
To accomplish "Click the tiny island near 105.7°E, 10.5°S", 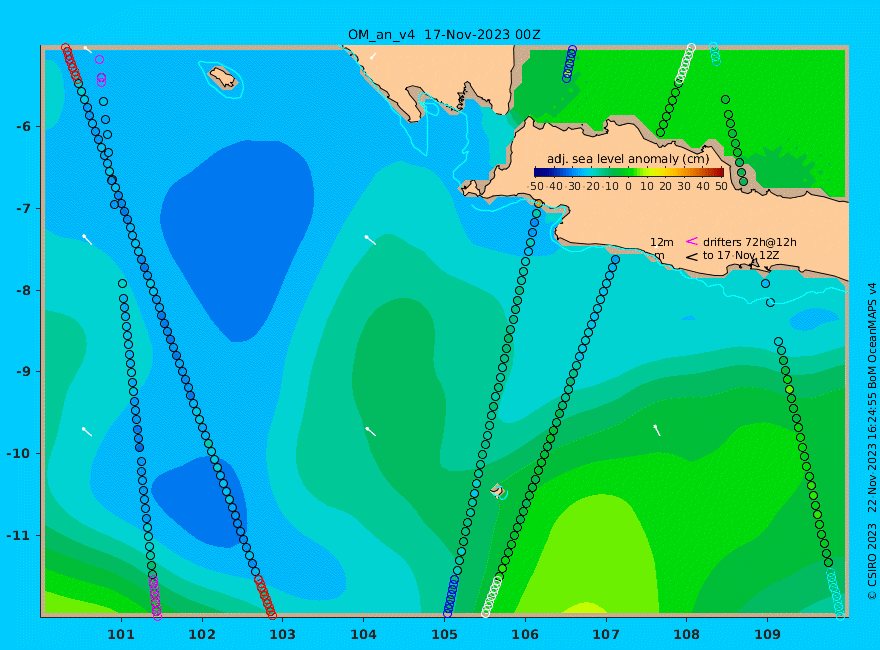I will [x=497, y=490].
